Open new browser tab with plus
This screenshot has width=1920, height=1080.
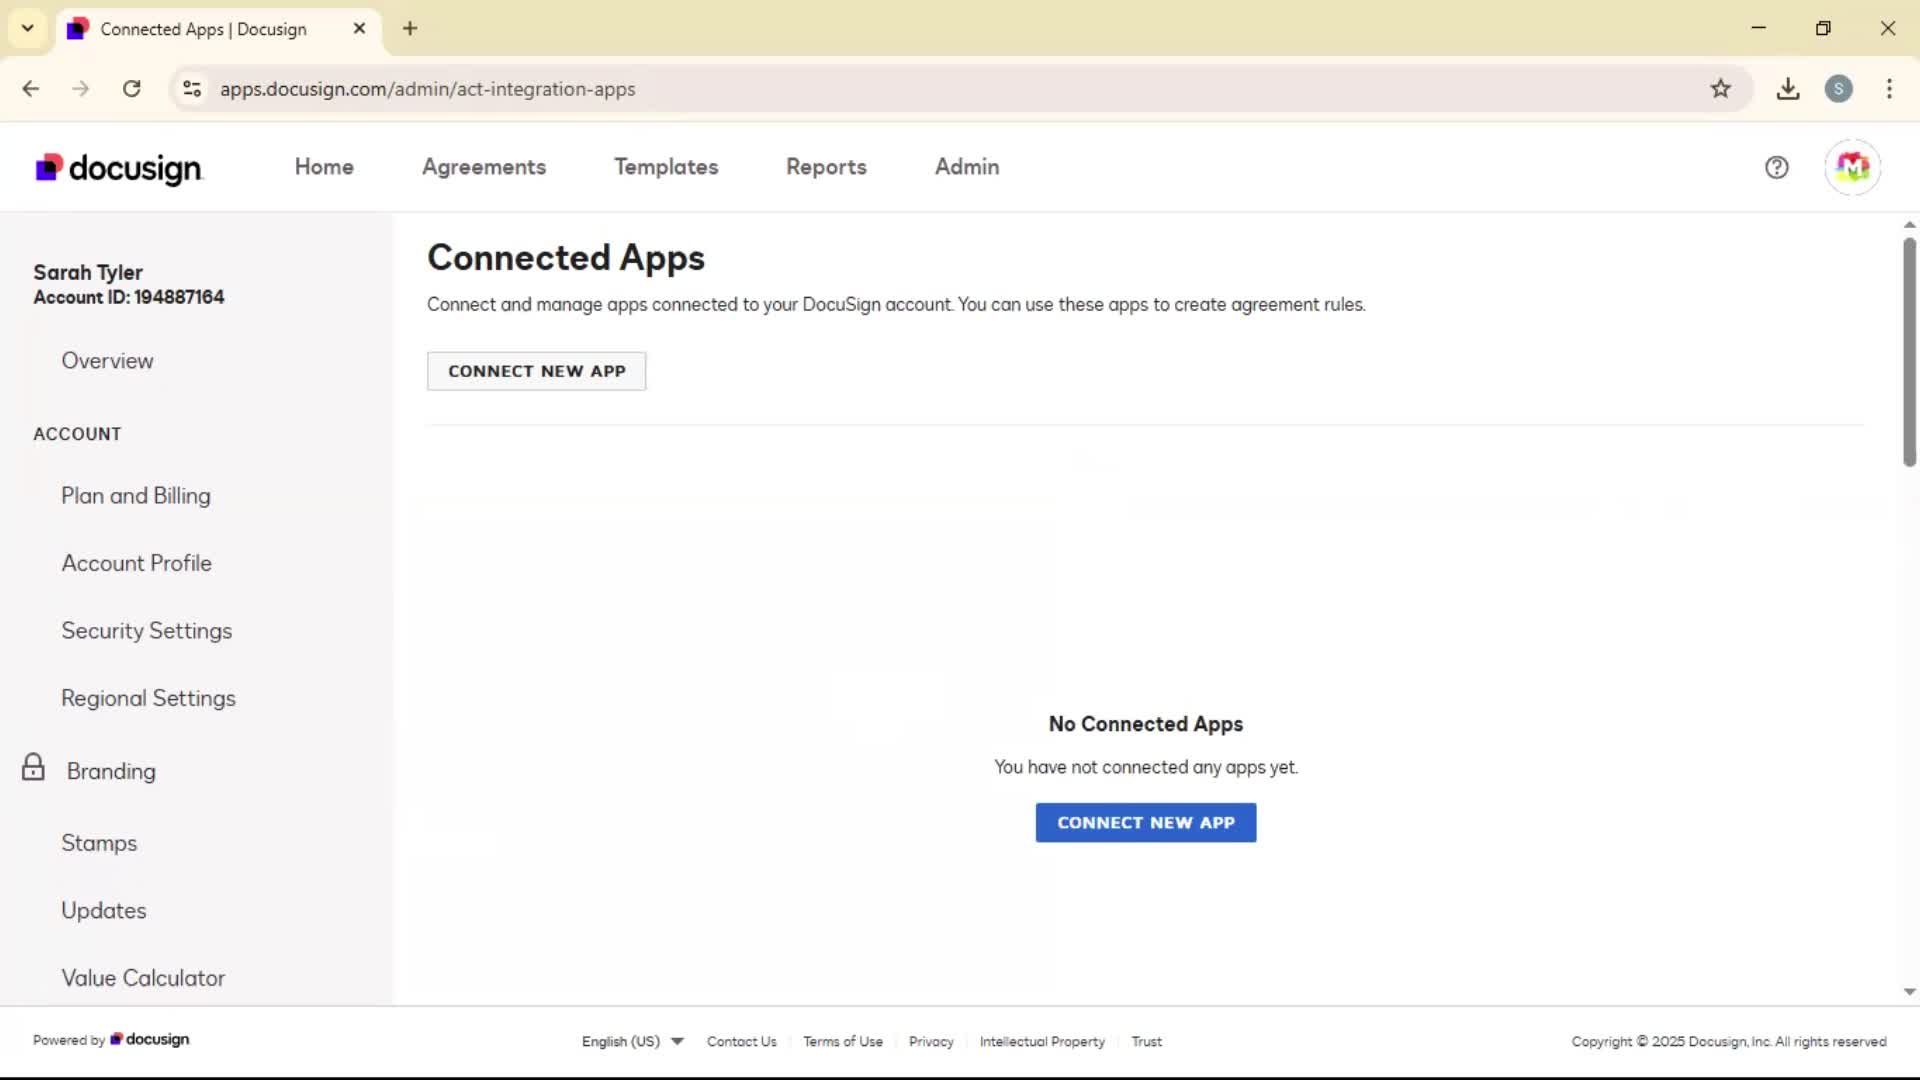coord(410,28)
